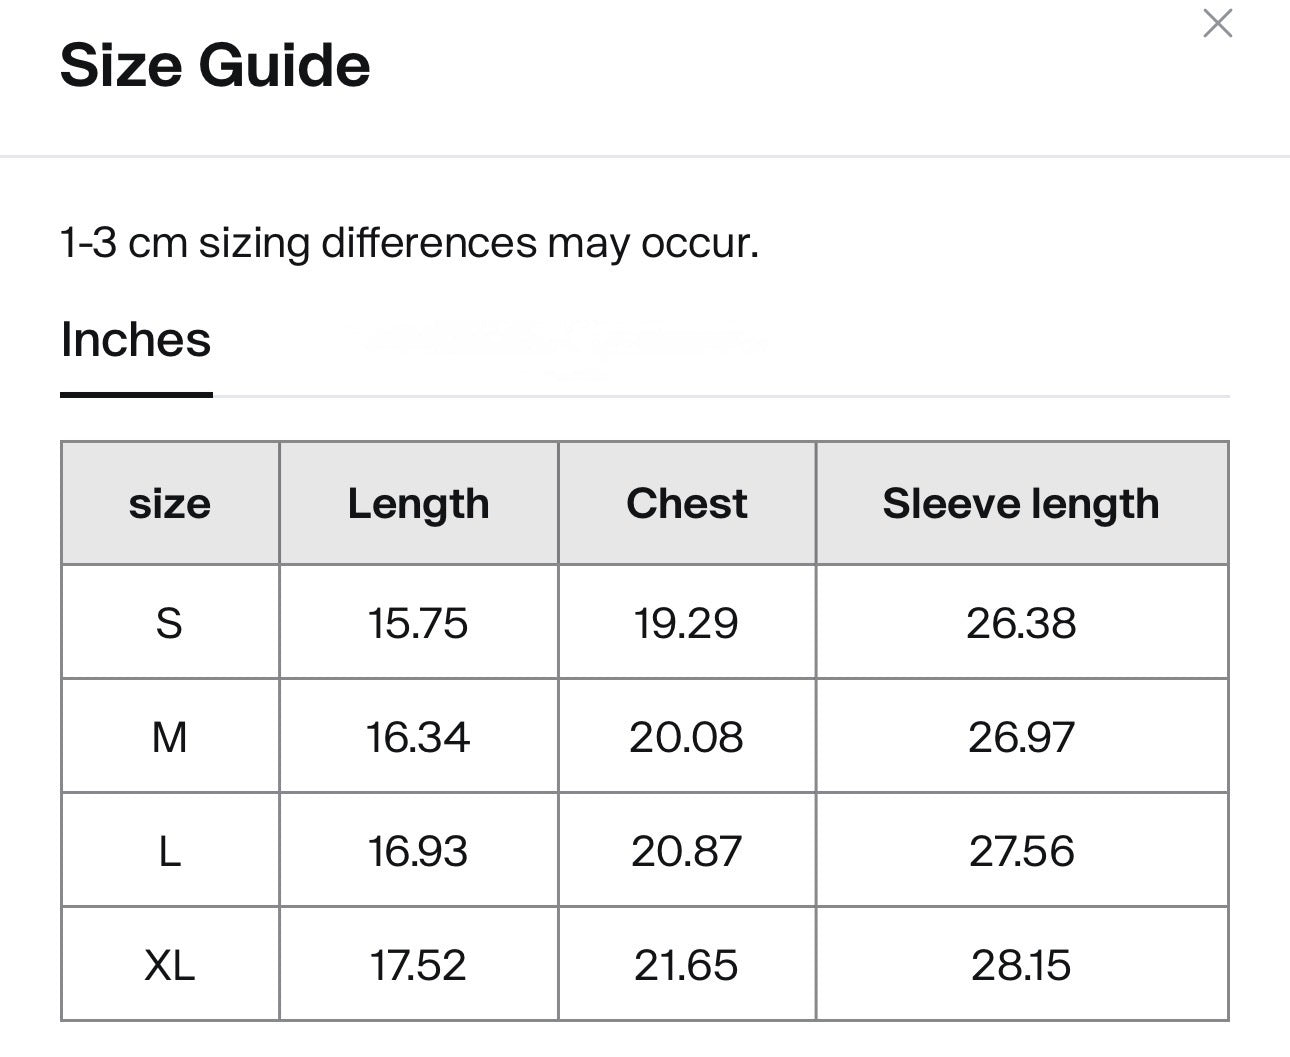Screen dimensions: 1290x1057
Task: Click the size column header
Action: [x=170, y=504]
